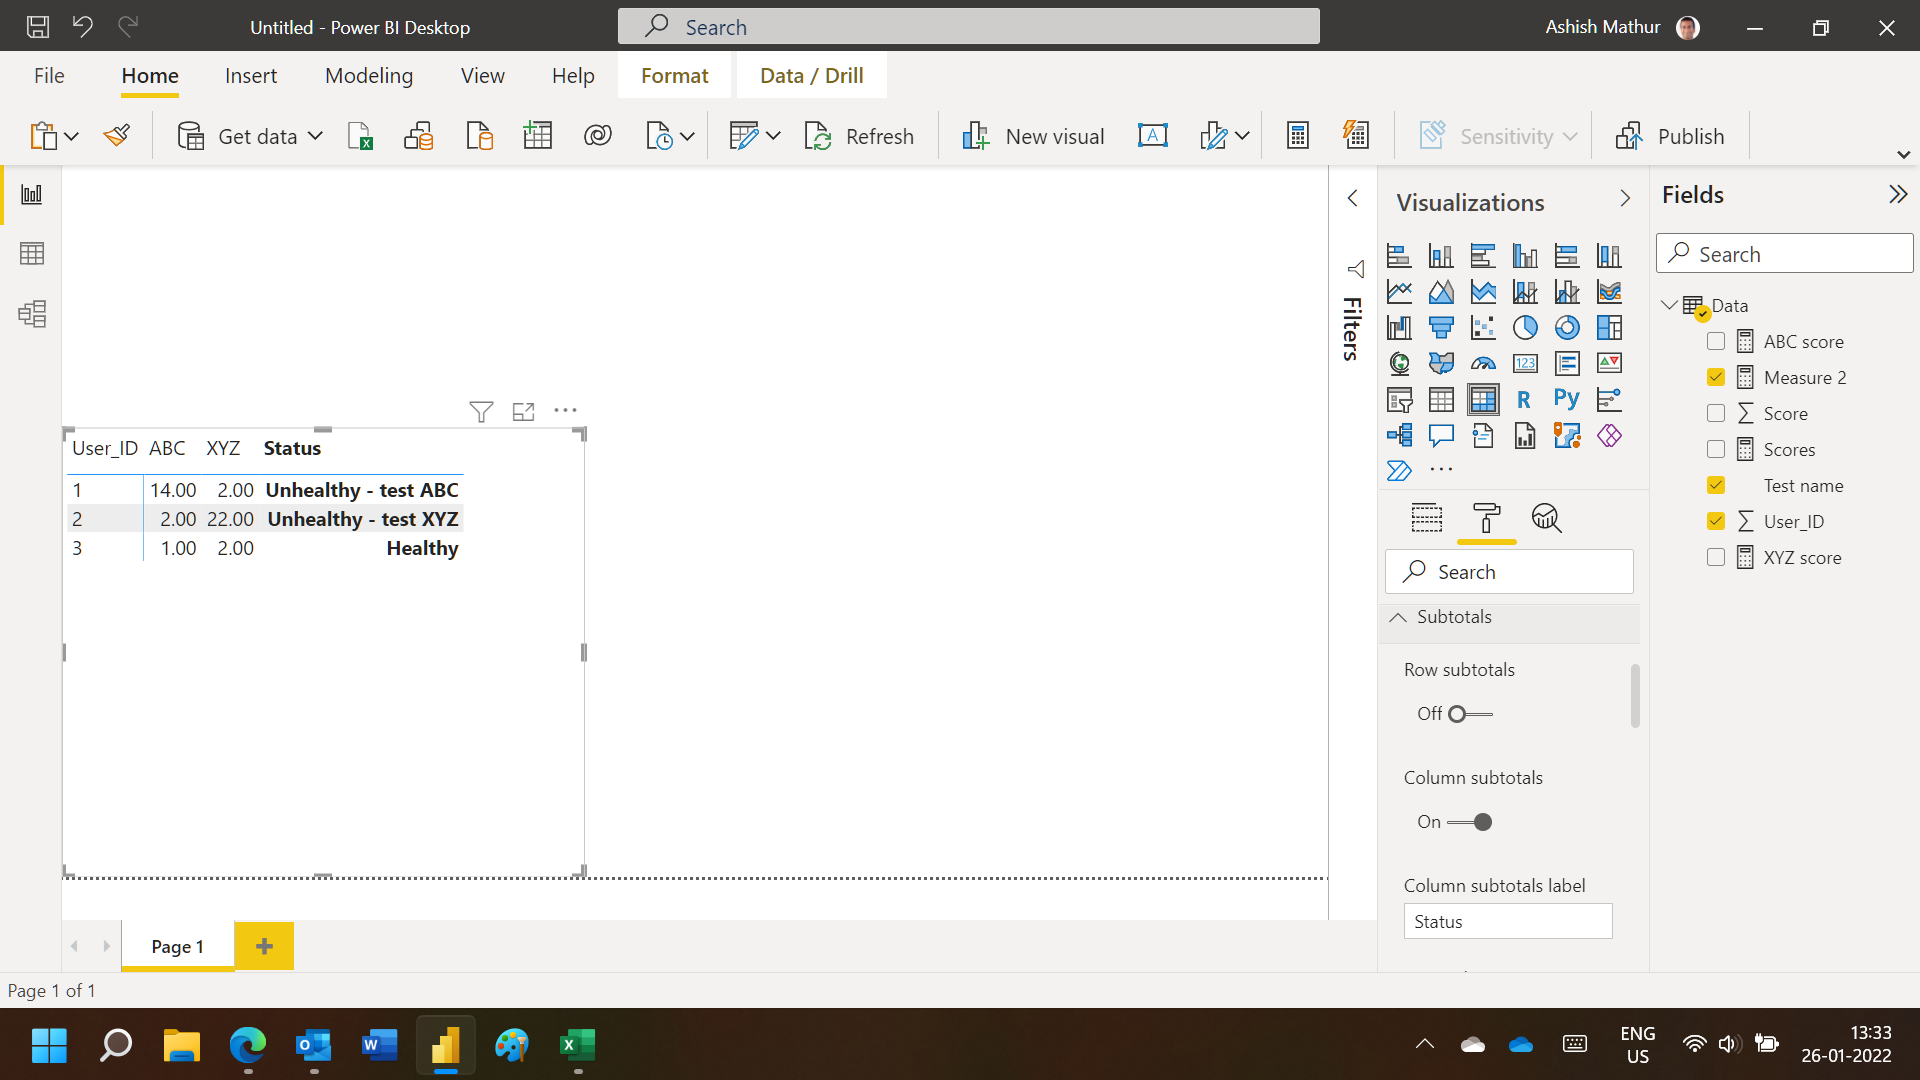Open More options ellipsis on the visual
The image size is (1920, 1080).
pos(566,410)
